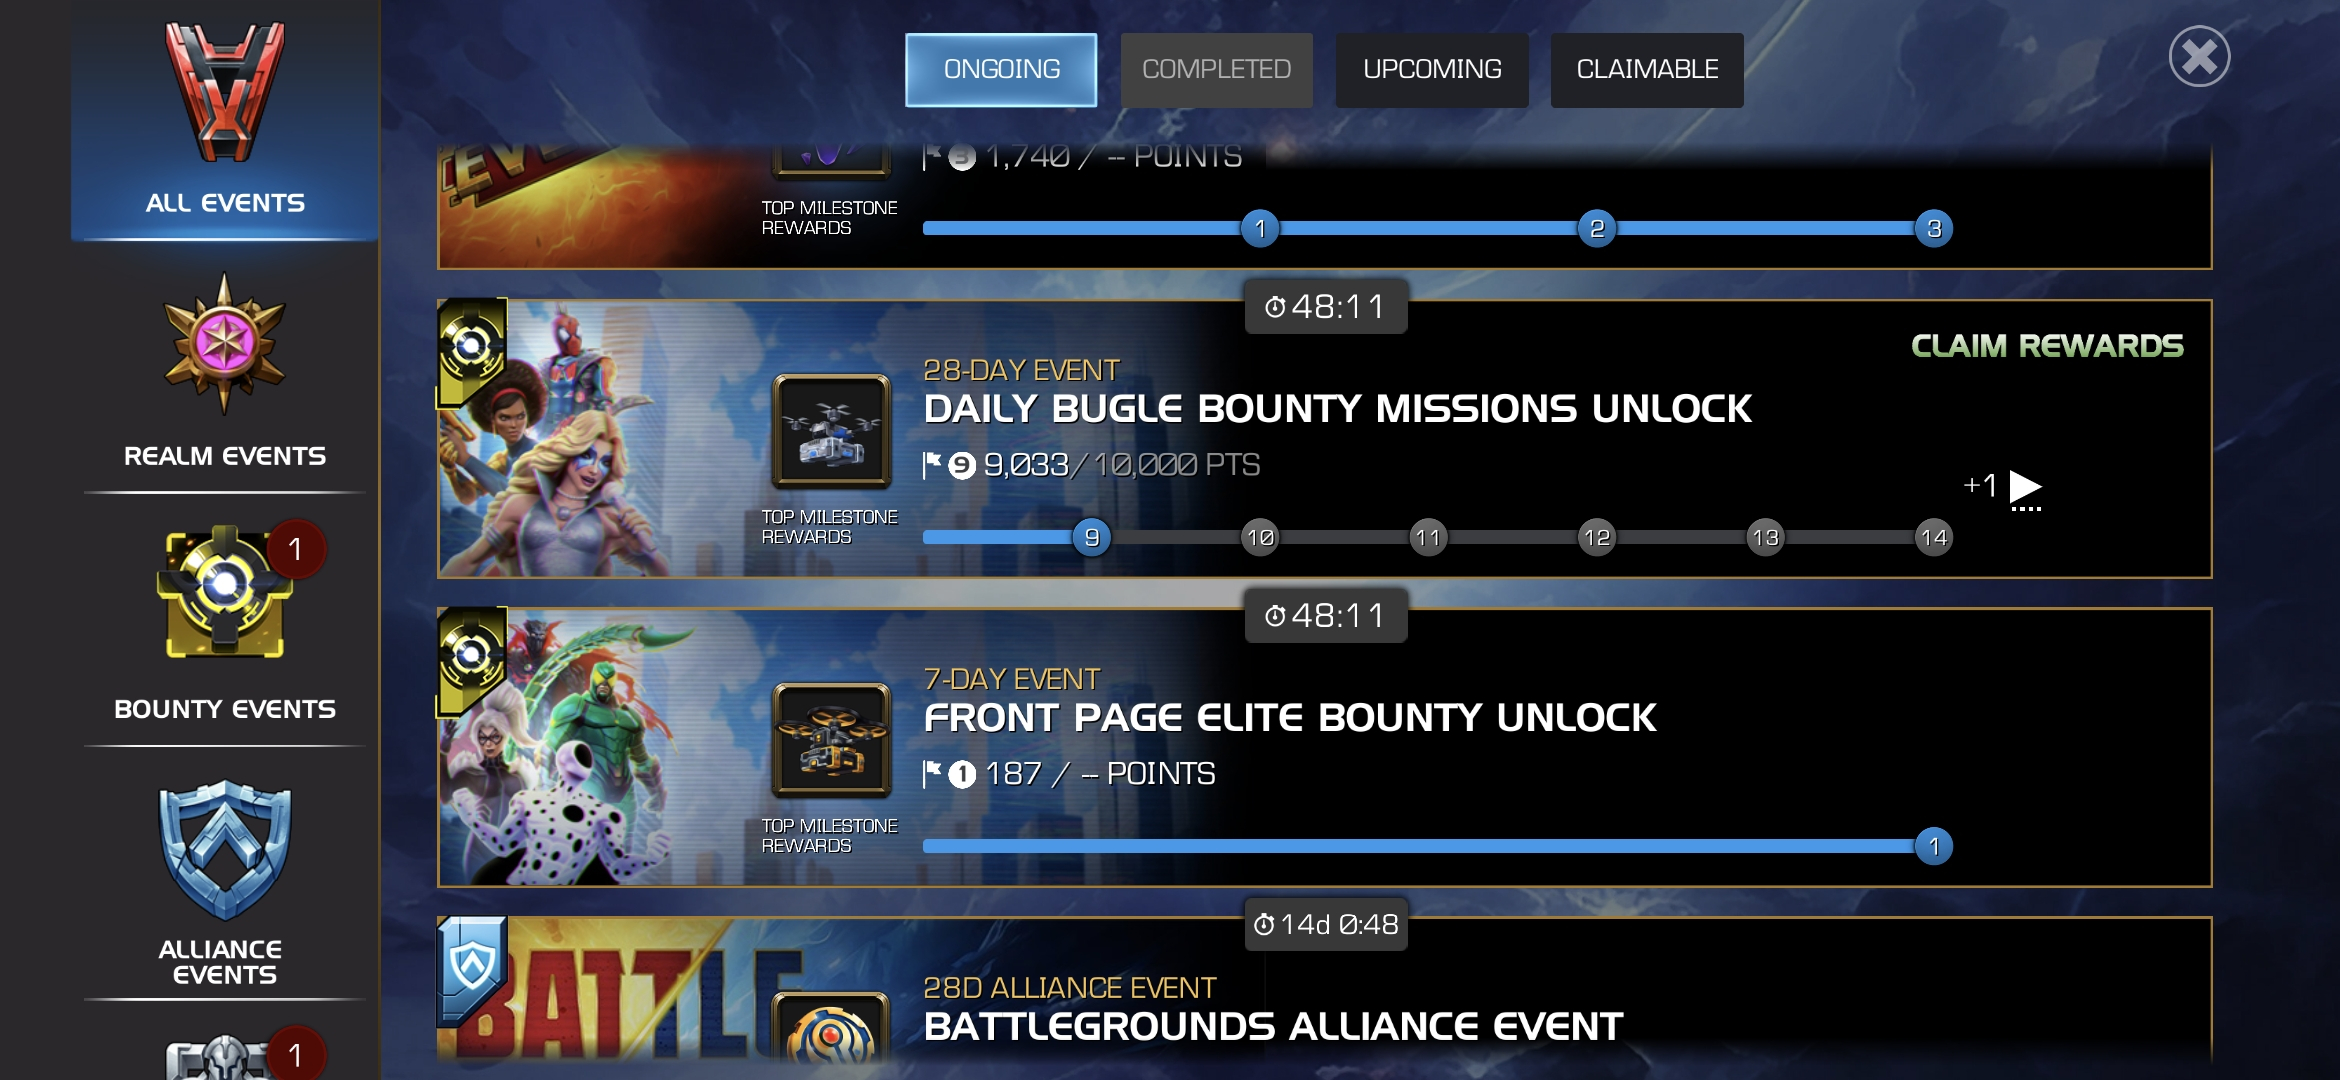Screen dimensions: 2340x1080
Task: Click milestone 2 on top event bar
Action: [x=1597, y=229]
